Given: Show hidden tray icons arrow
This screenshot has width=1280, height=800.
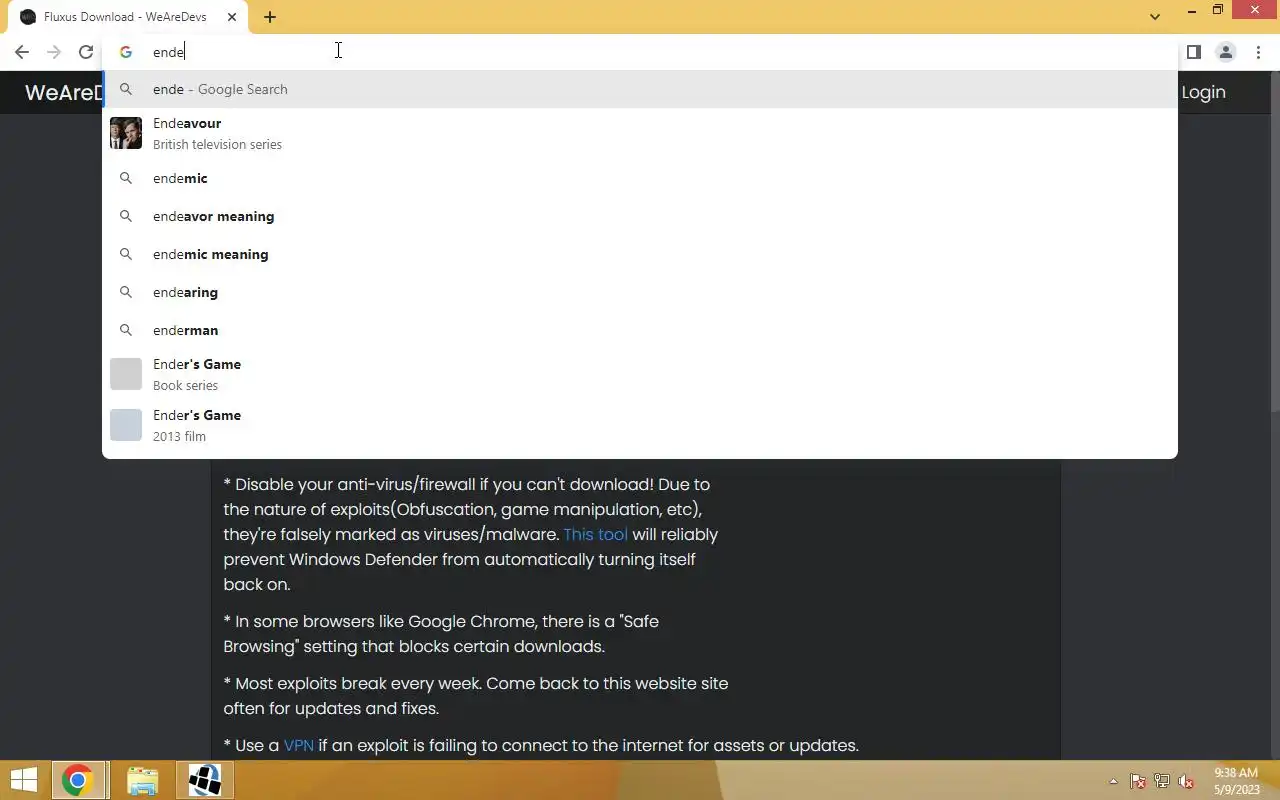Looking at the screenshot, I should (1113, 781).
